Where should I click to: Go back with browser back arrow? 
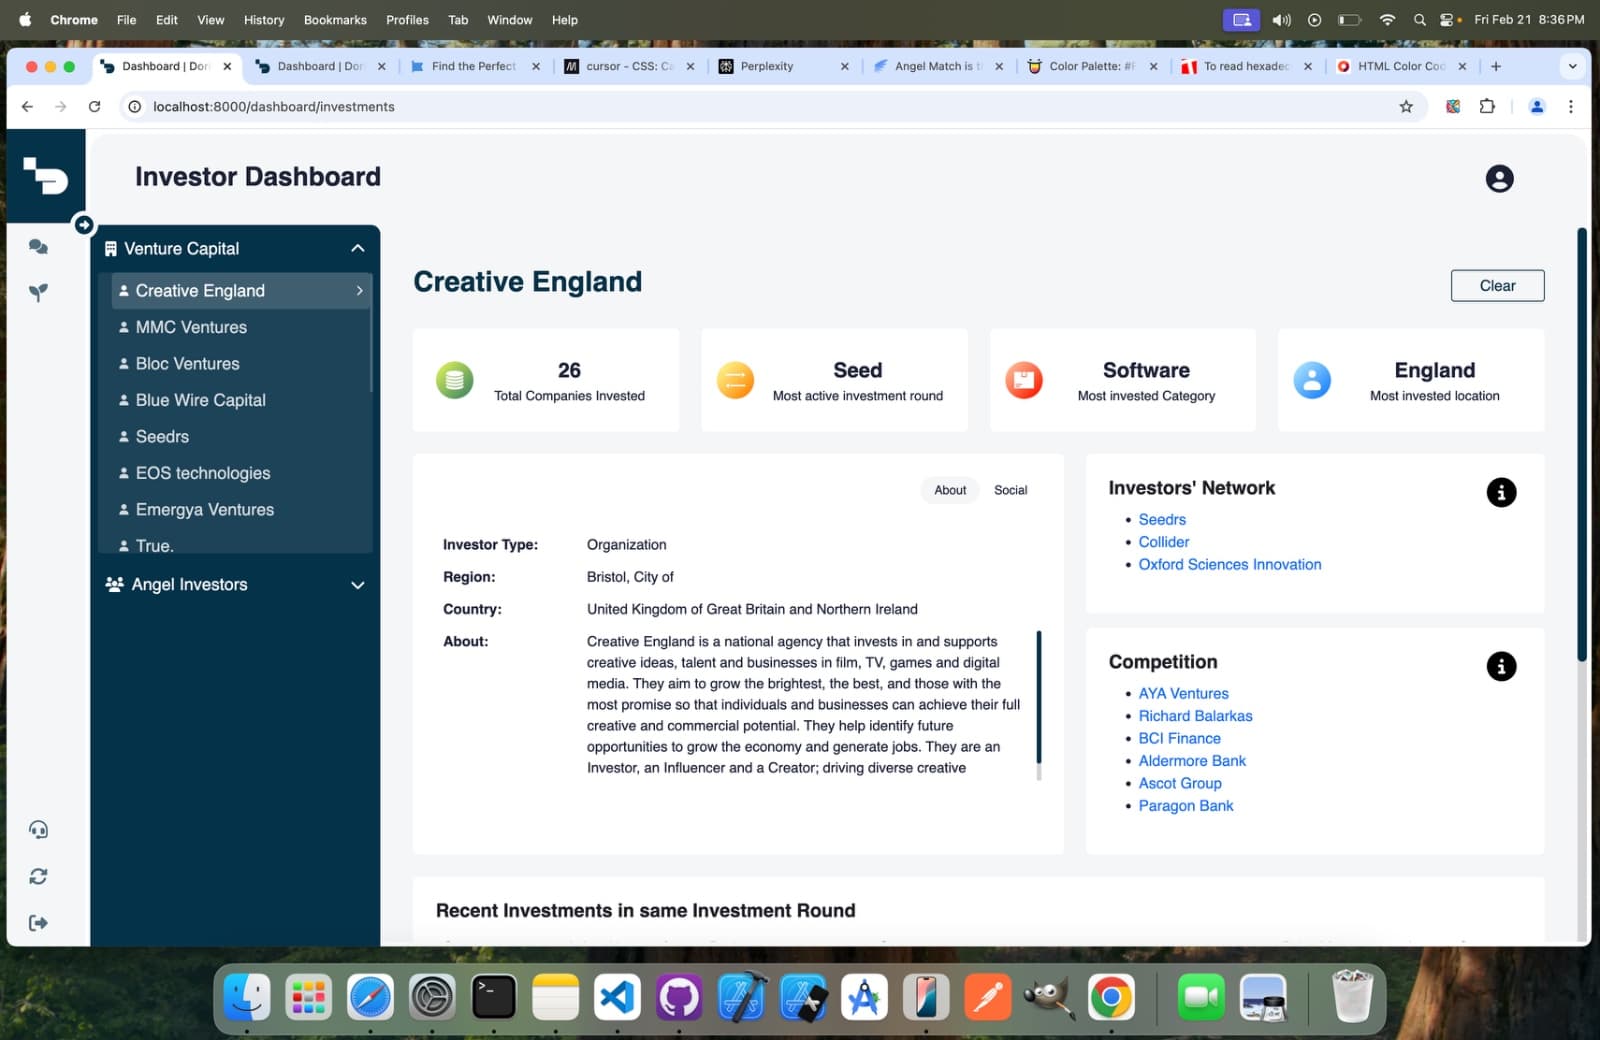pyautogui.click(x=27, y=107)
